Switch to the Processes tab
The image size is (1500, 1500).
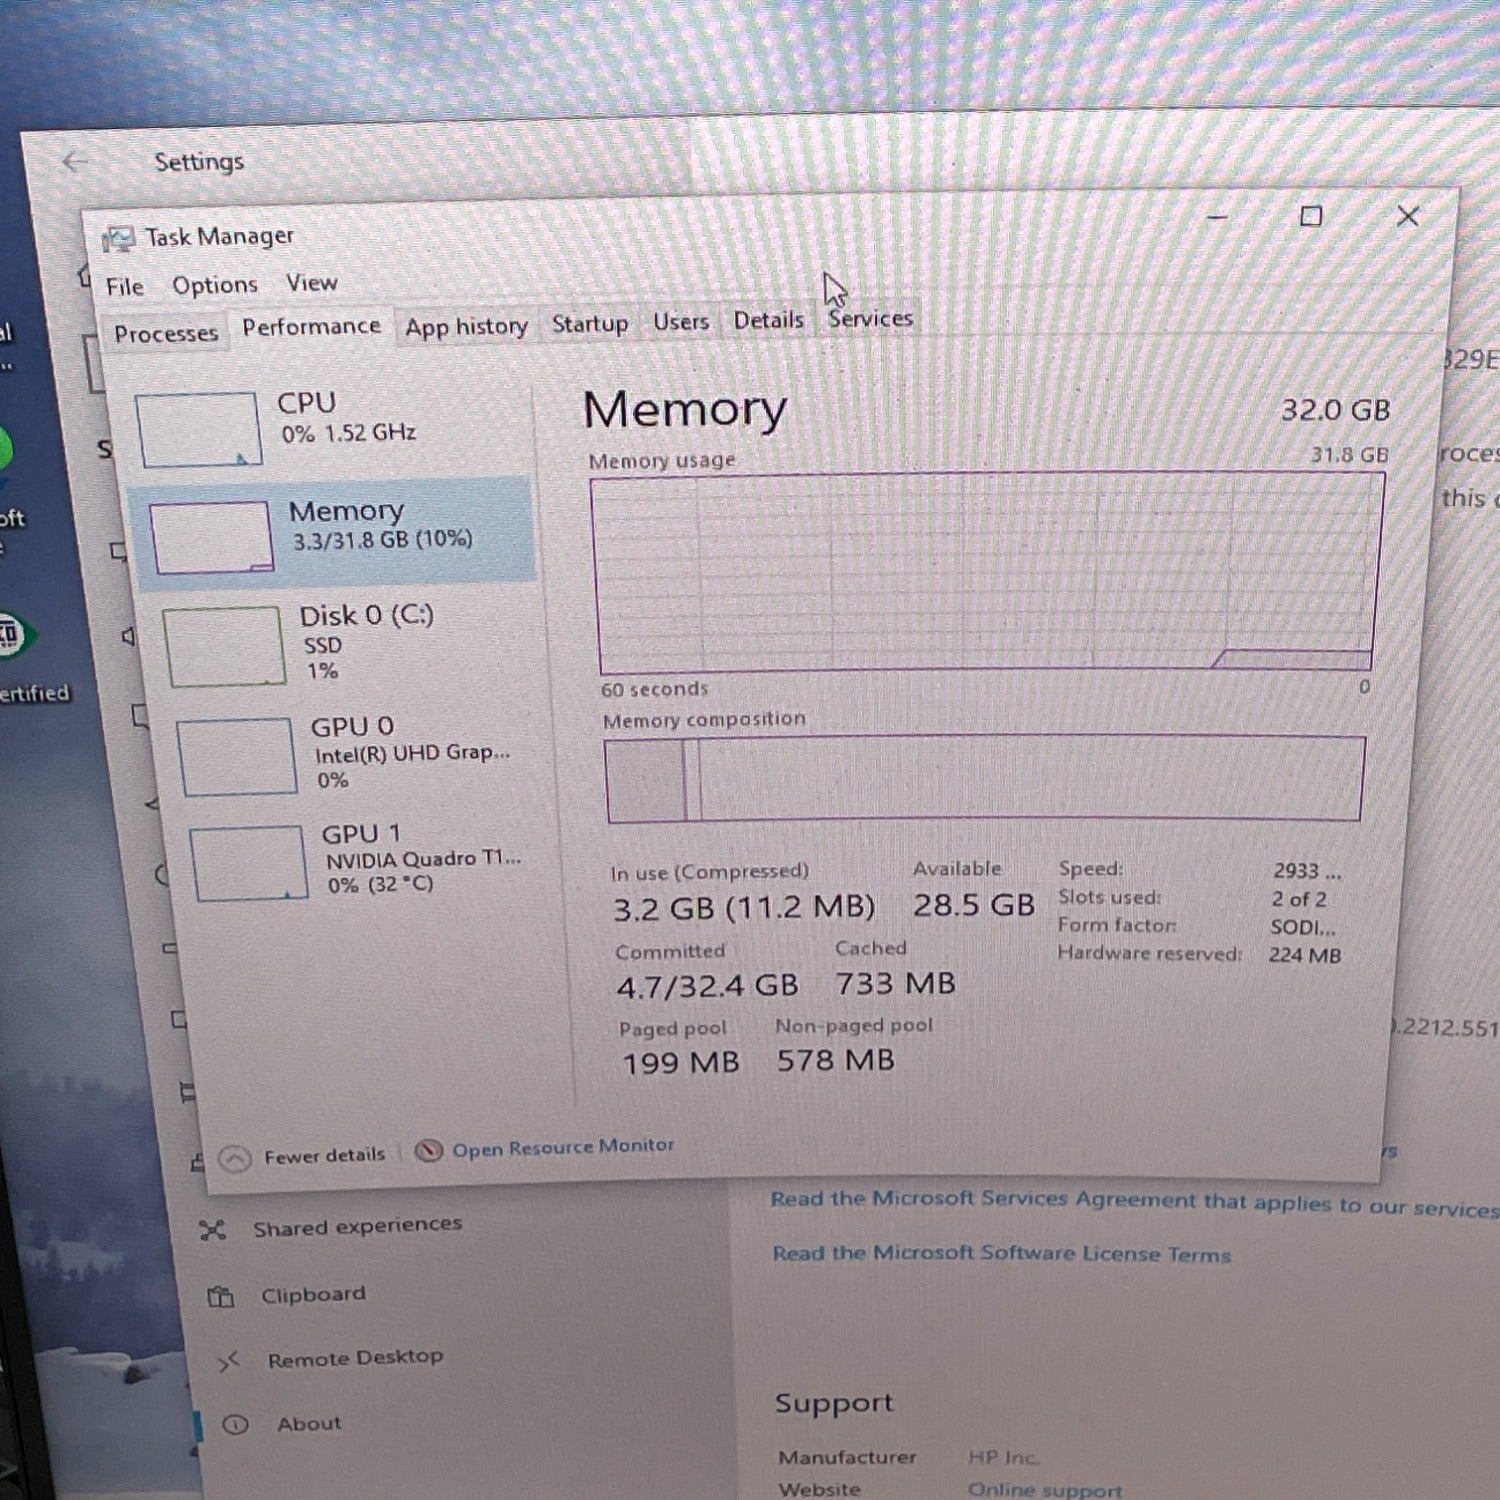click(165, 334)
